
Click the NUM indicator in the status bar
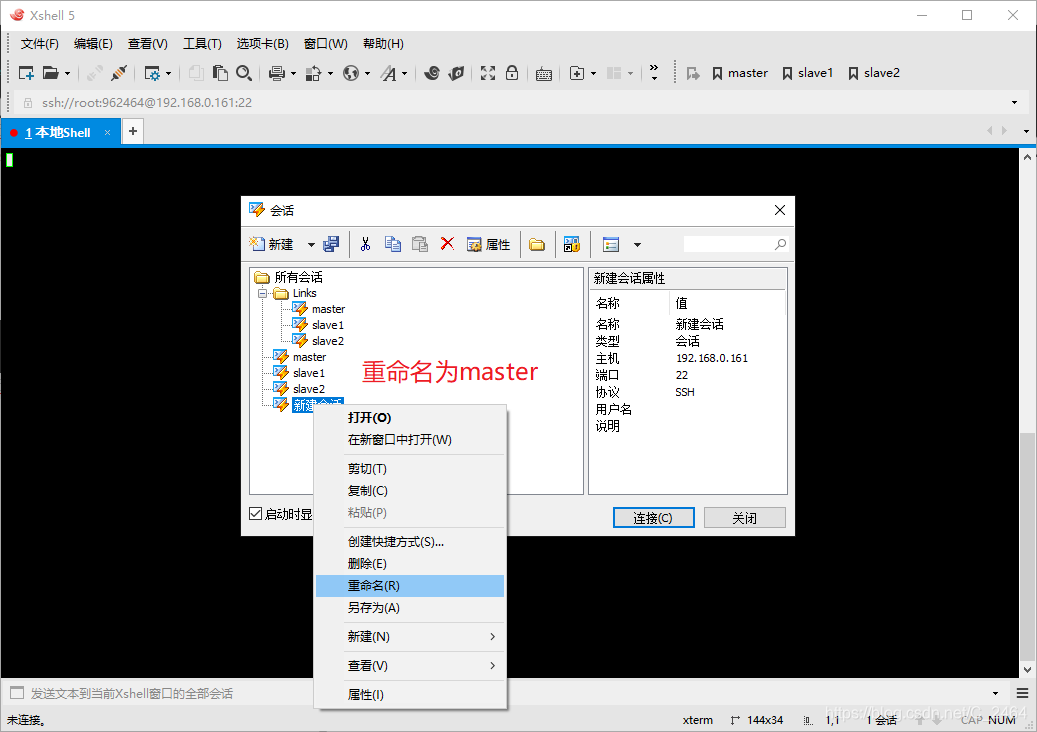coord(1001,719)
